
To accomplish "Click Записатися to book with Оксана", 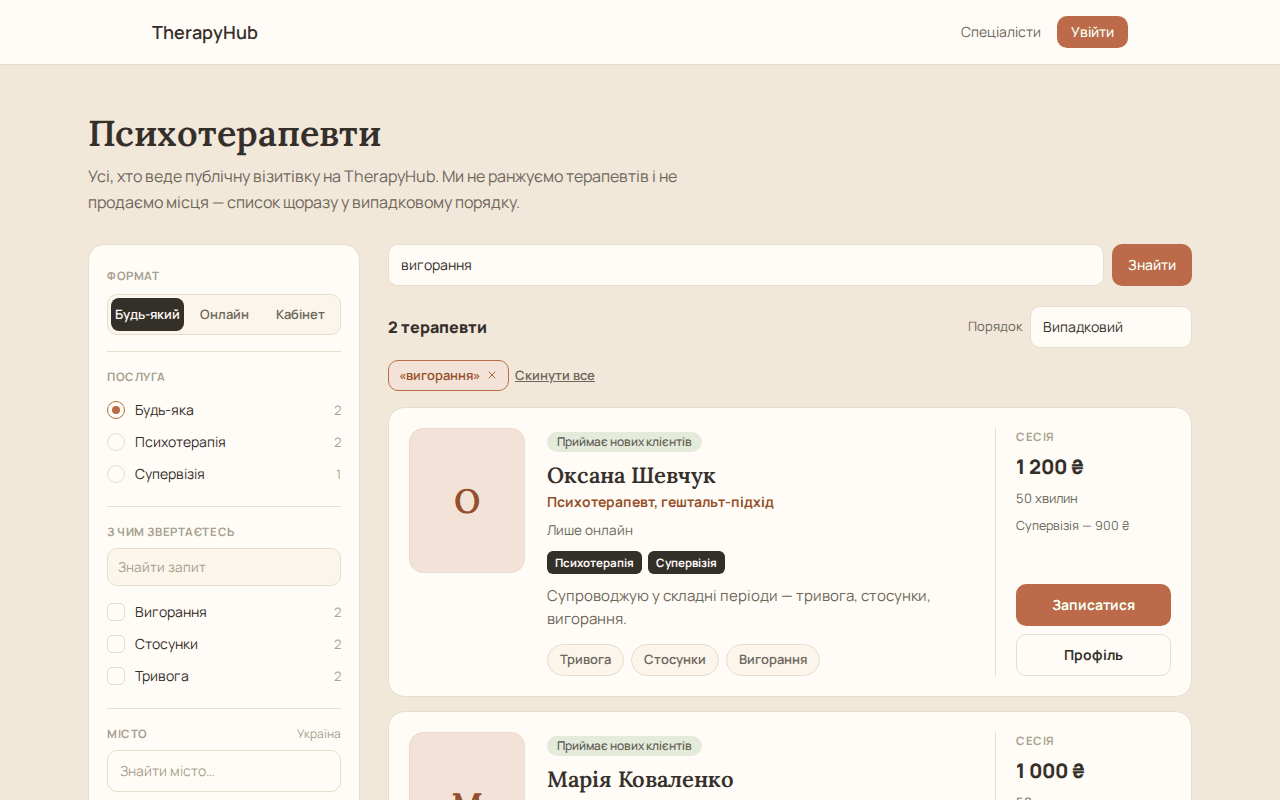I will [1093, 605].
